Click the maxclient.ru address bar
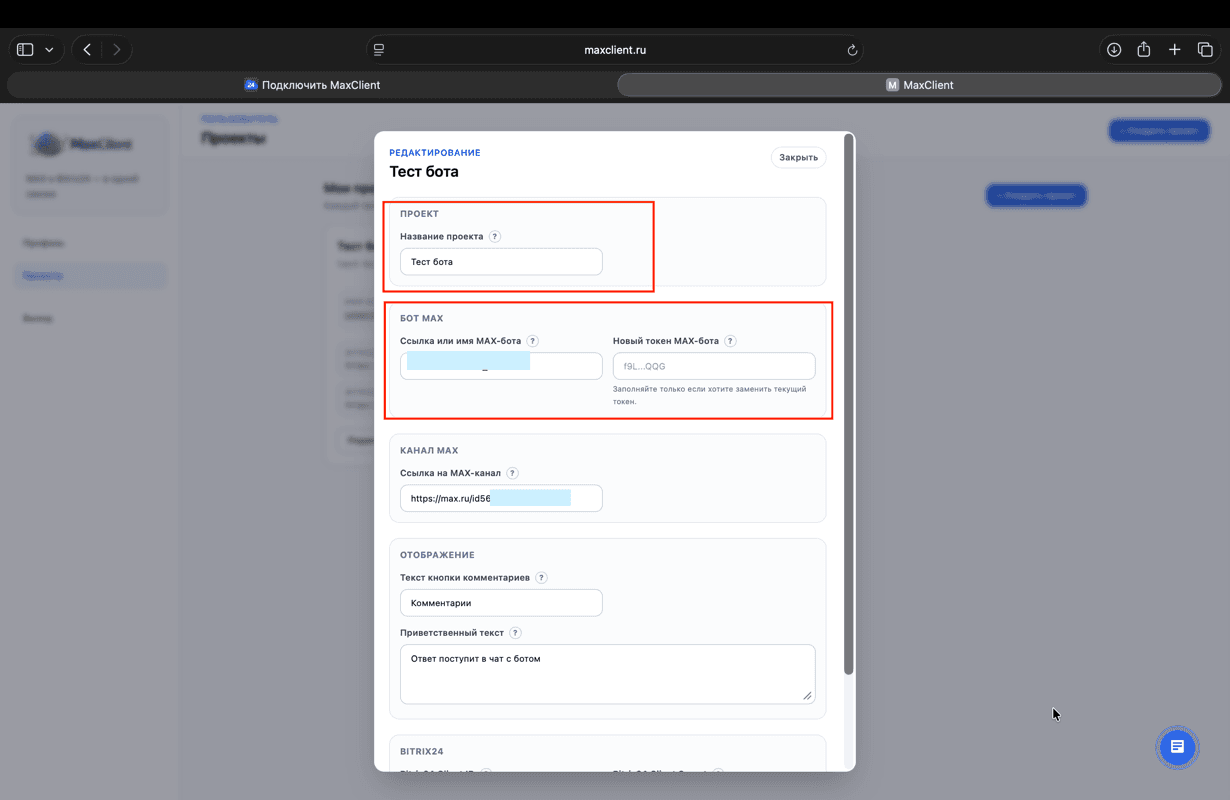The height and width of the screenshot is (800, 1230). 615,50
